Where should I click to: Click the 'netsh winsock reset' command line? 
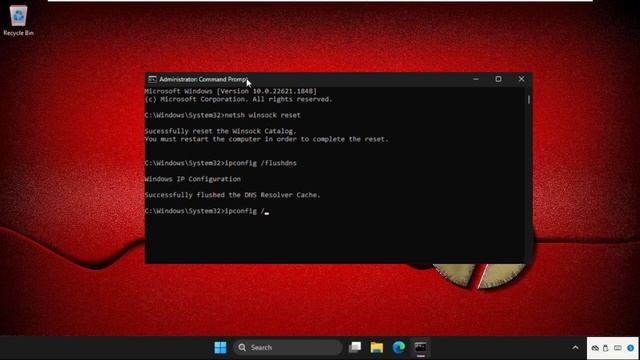tap(222, 115)
